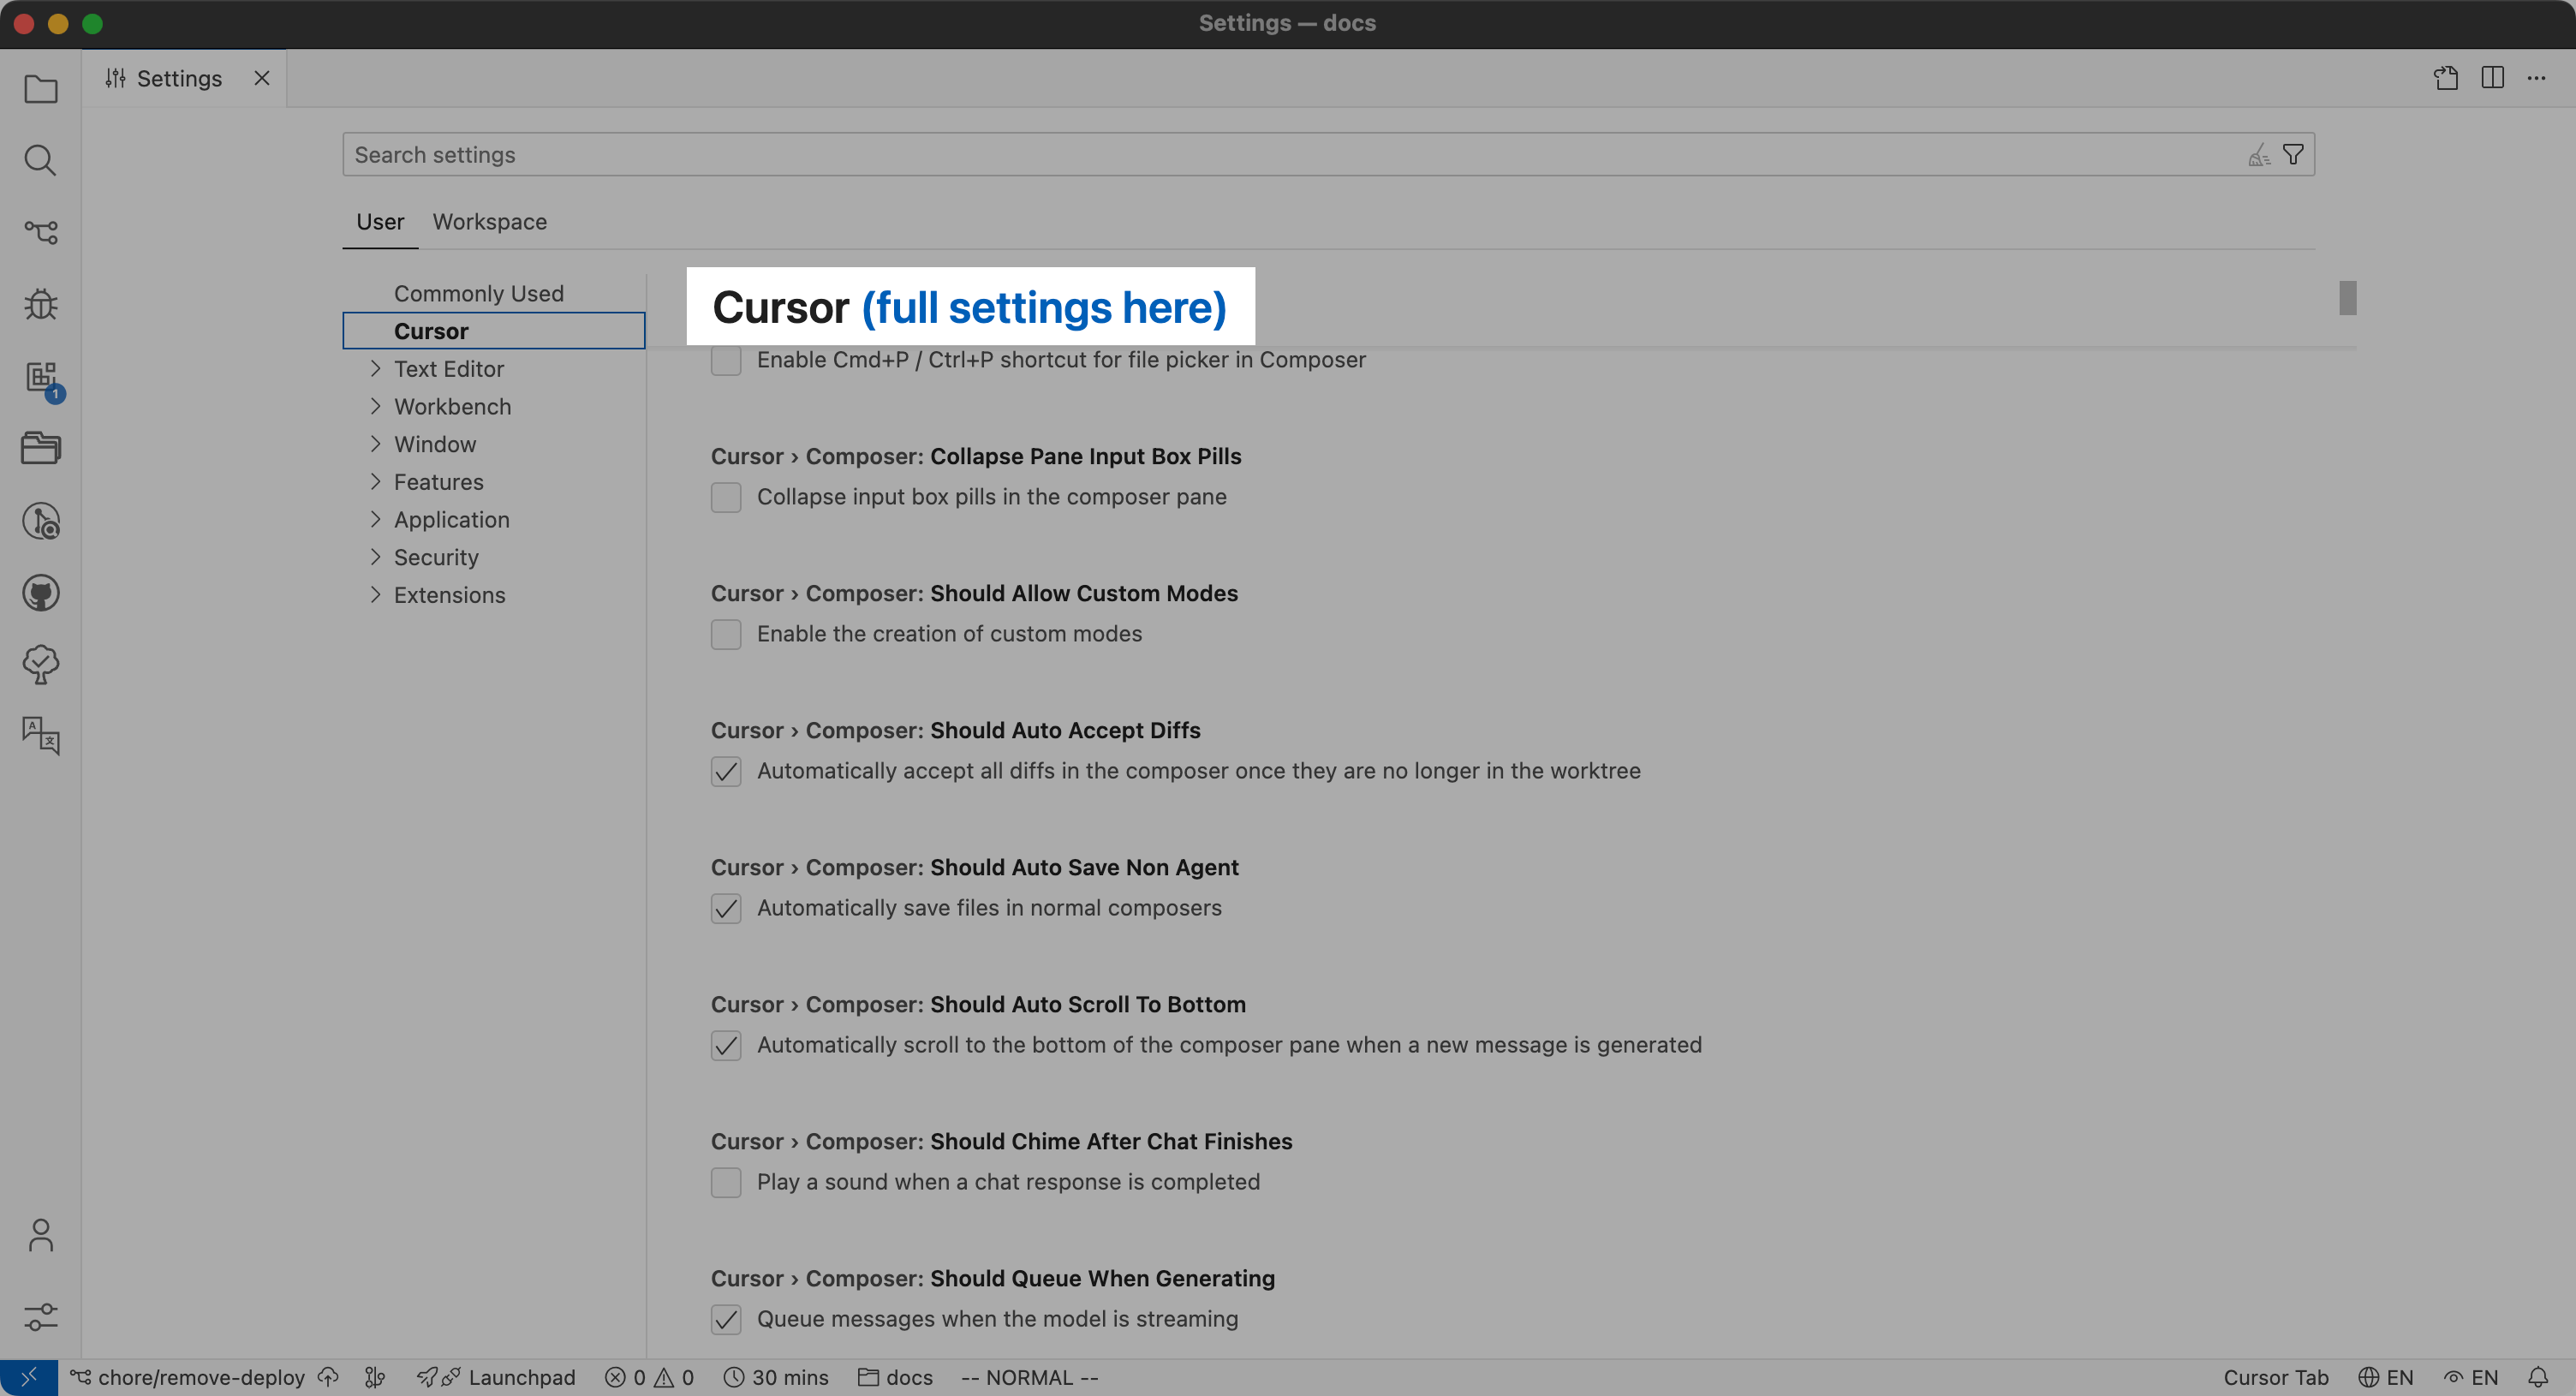This screenshot has width=2576, height=1396.
Task: Open the Search view in activity bar
Action: click(40, 160)
